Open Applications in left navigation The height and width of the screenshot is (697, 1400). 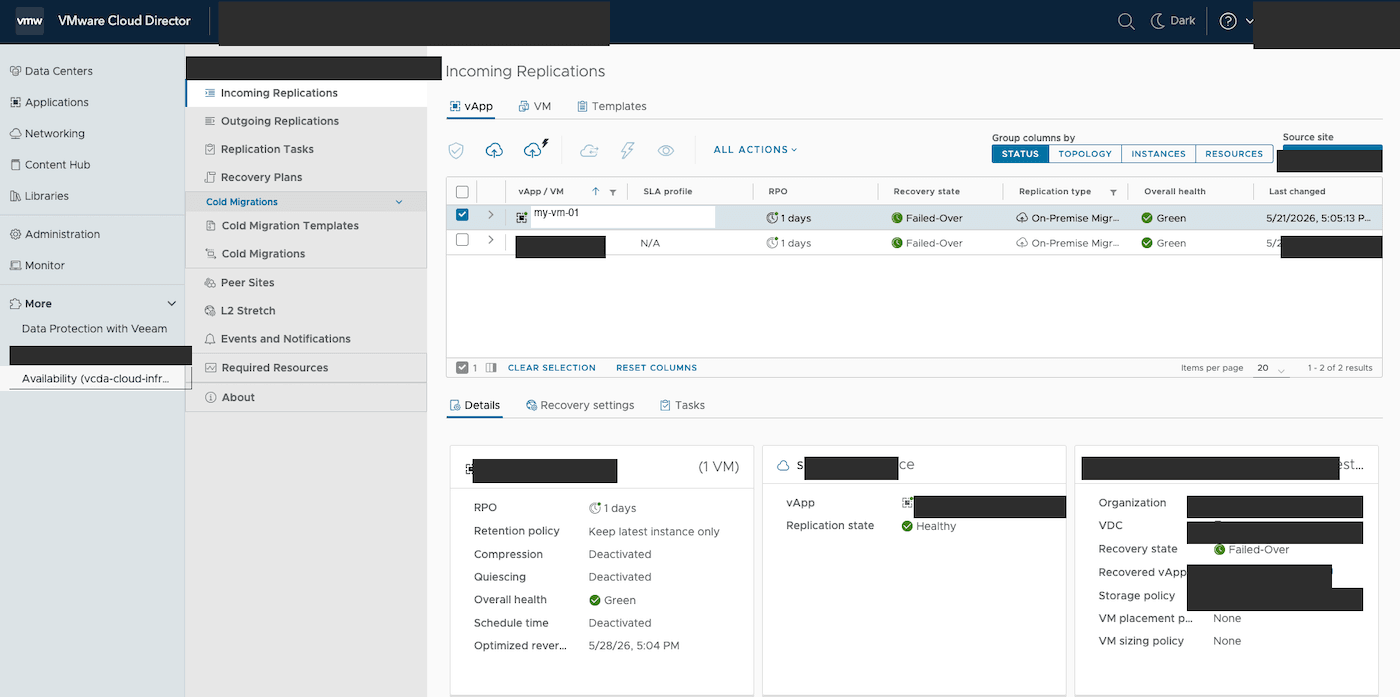tap(49, 102)
